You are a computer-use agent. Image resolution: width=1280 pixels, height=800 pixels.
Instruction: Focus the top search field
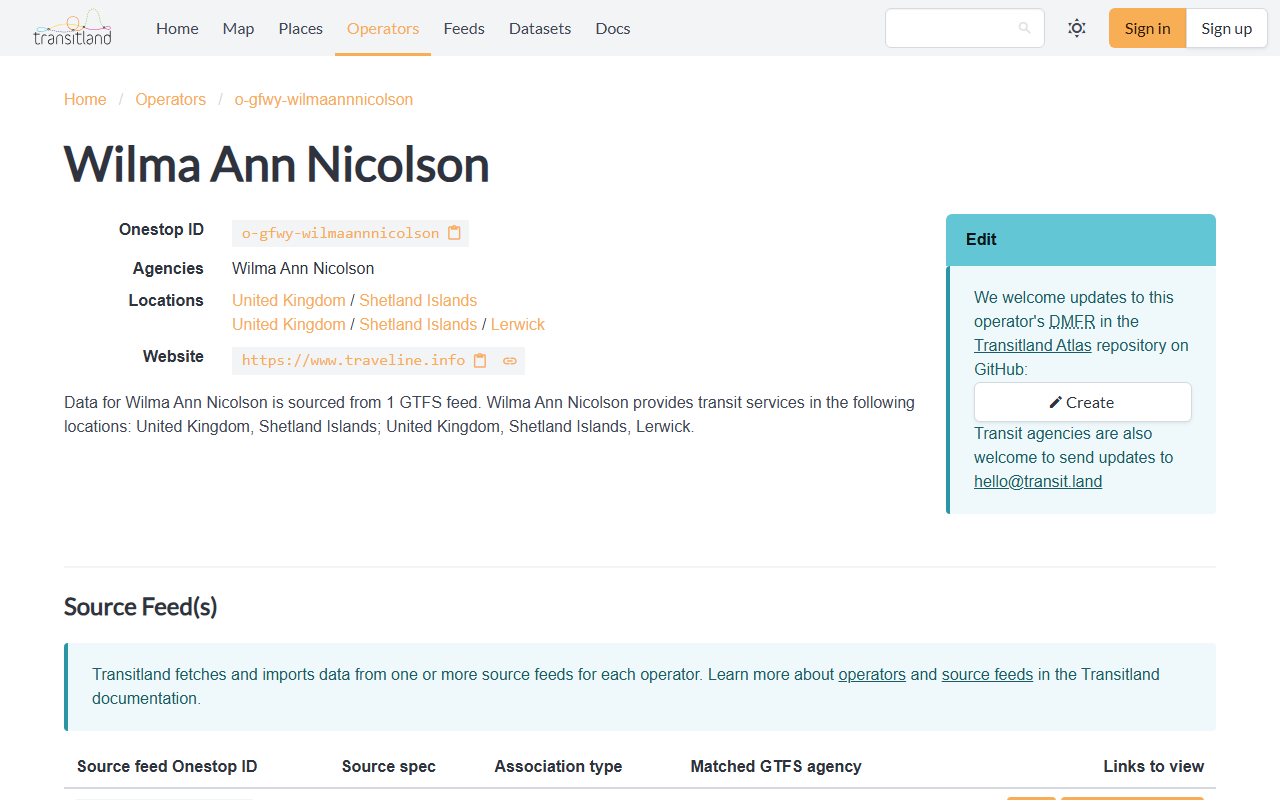click(x=964, y=28)
